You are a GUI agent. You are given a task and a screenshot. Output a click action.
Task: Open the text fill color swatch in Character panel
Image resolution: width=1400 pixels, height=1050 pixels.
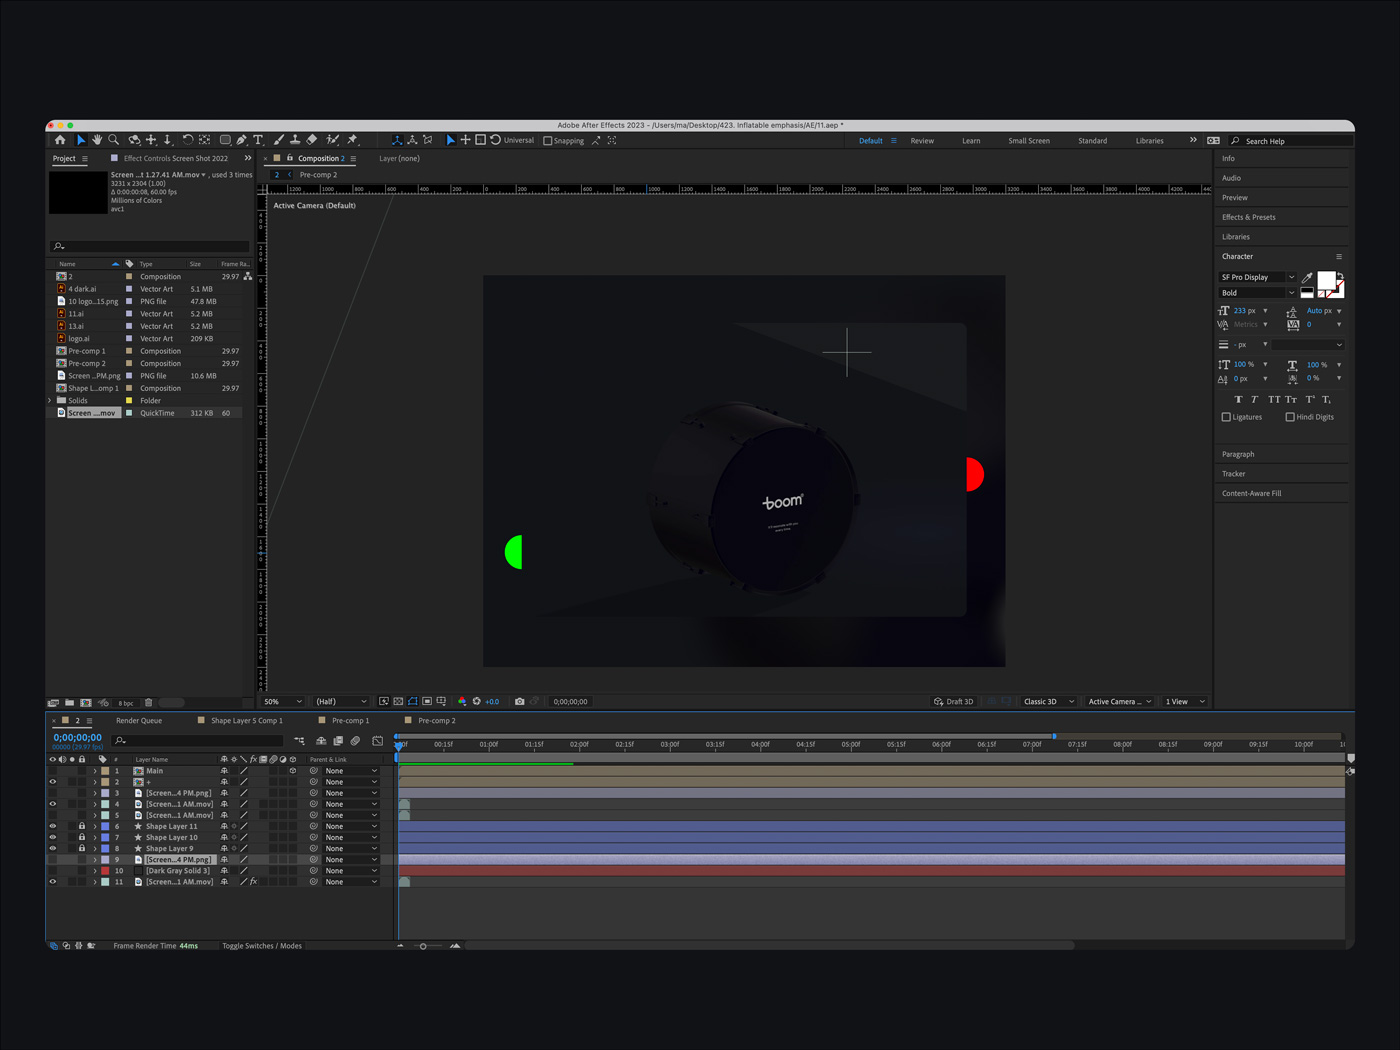click(1327, 281)
